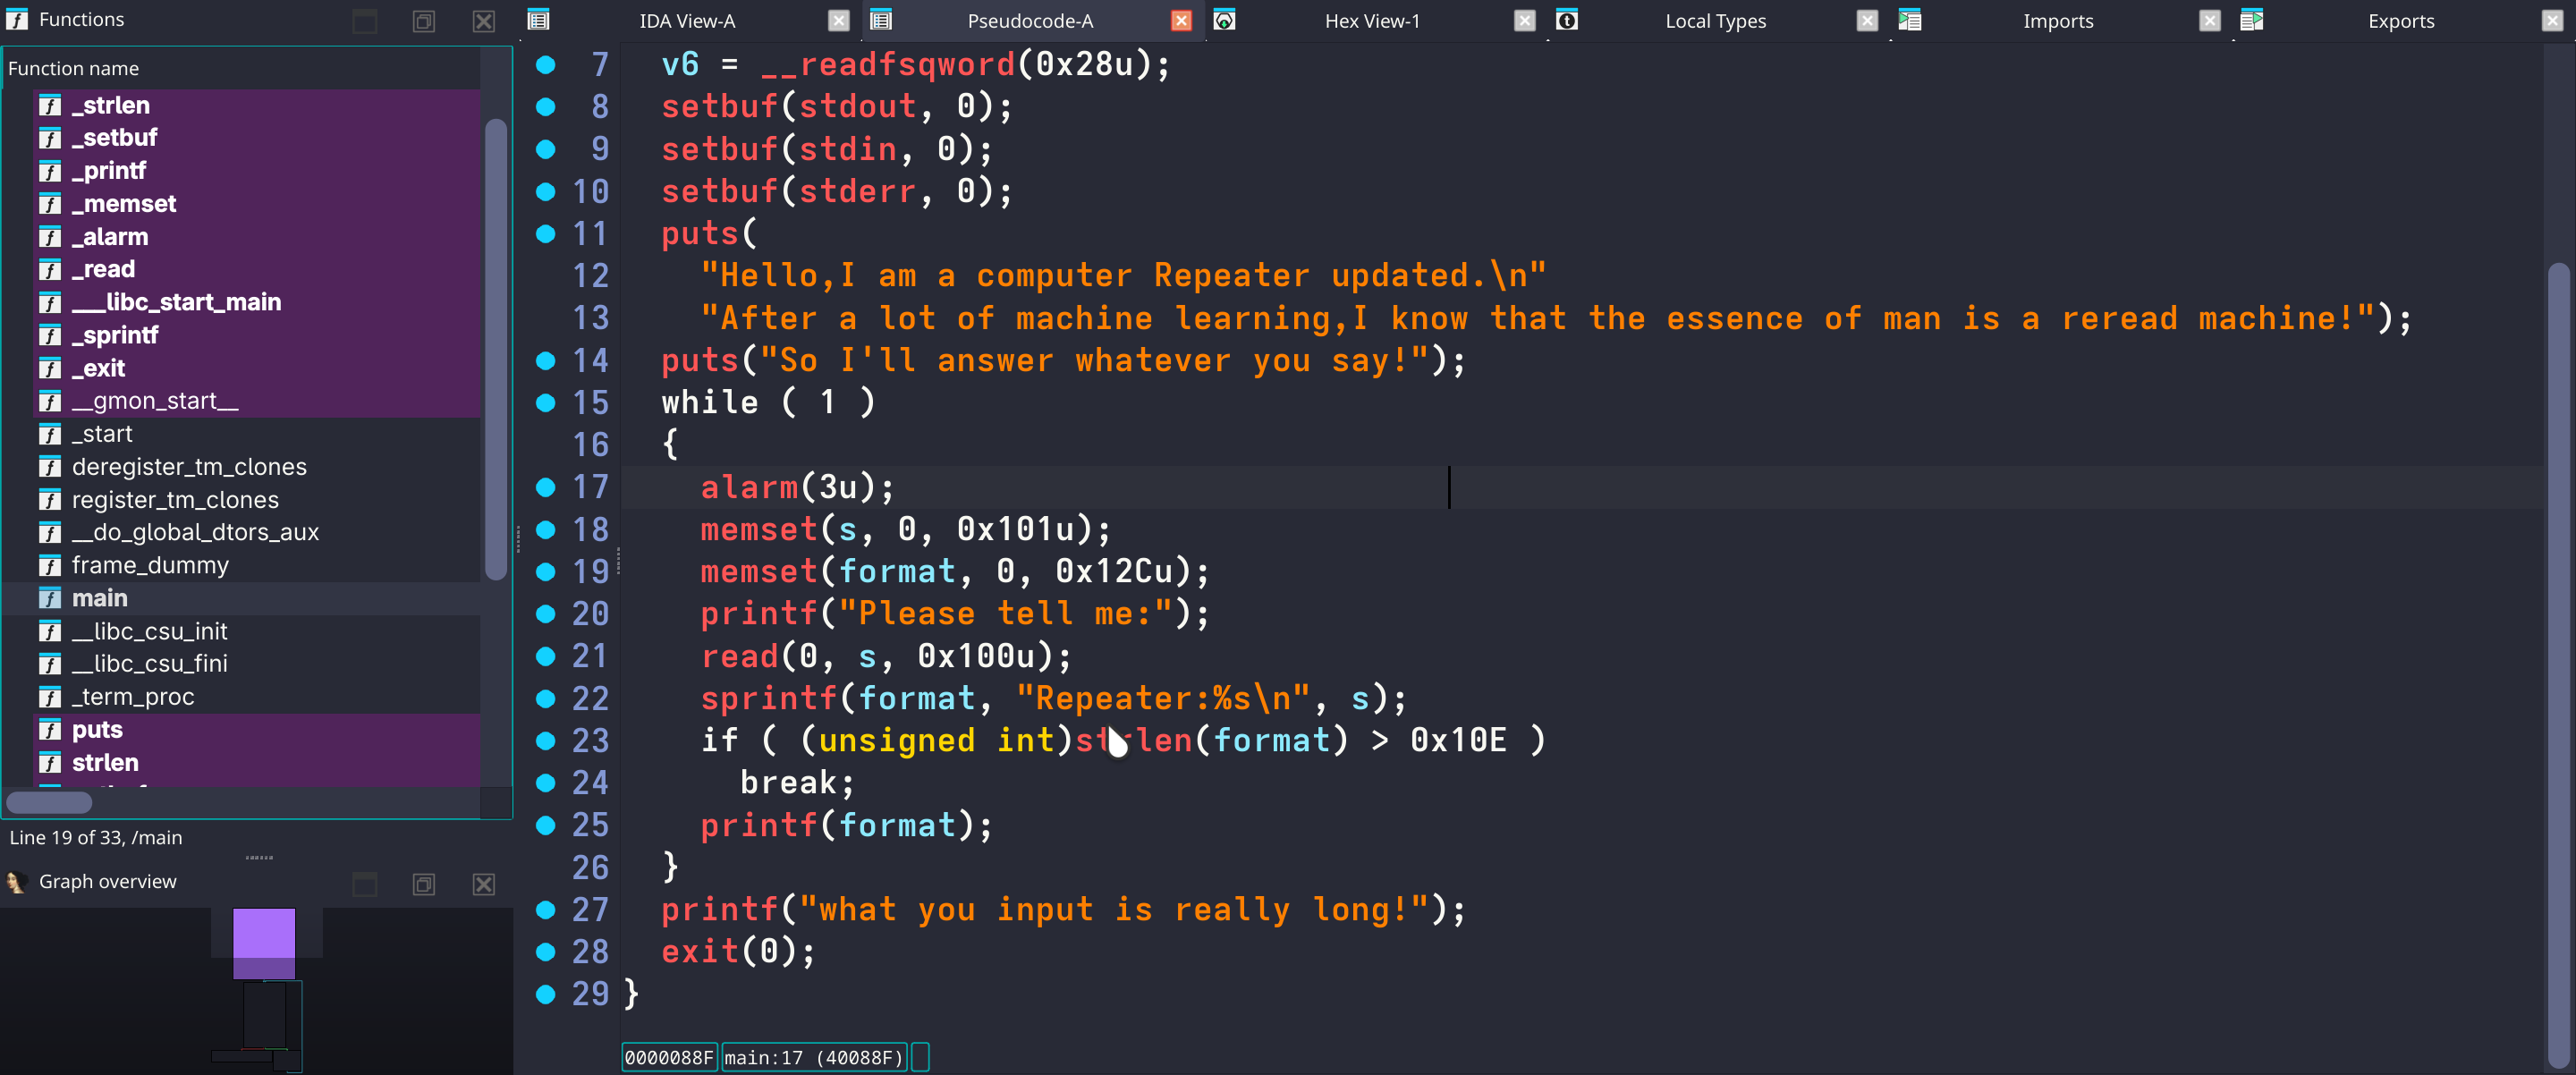Click the Graph overview title icon
Viewport: 2576px width, 1075px height.
(17, 882)
